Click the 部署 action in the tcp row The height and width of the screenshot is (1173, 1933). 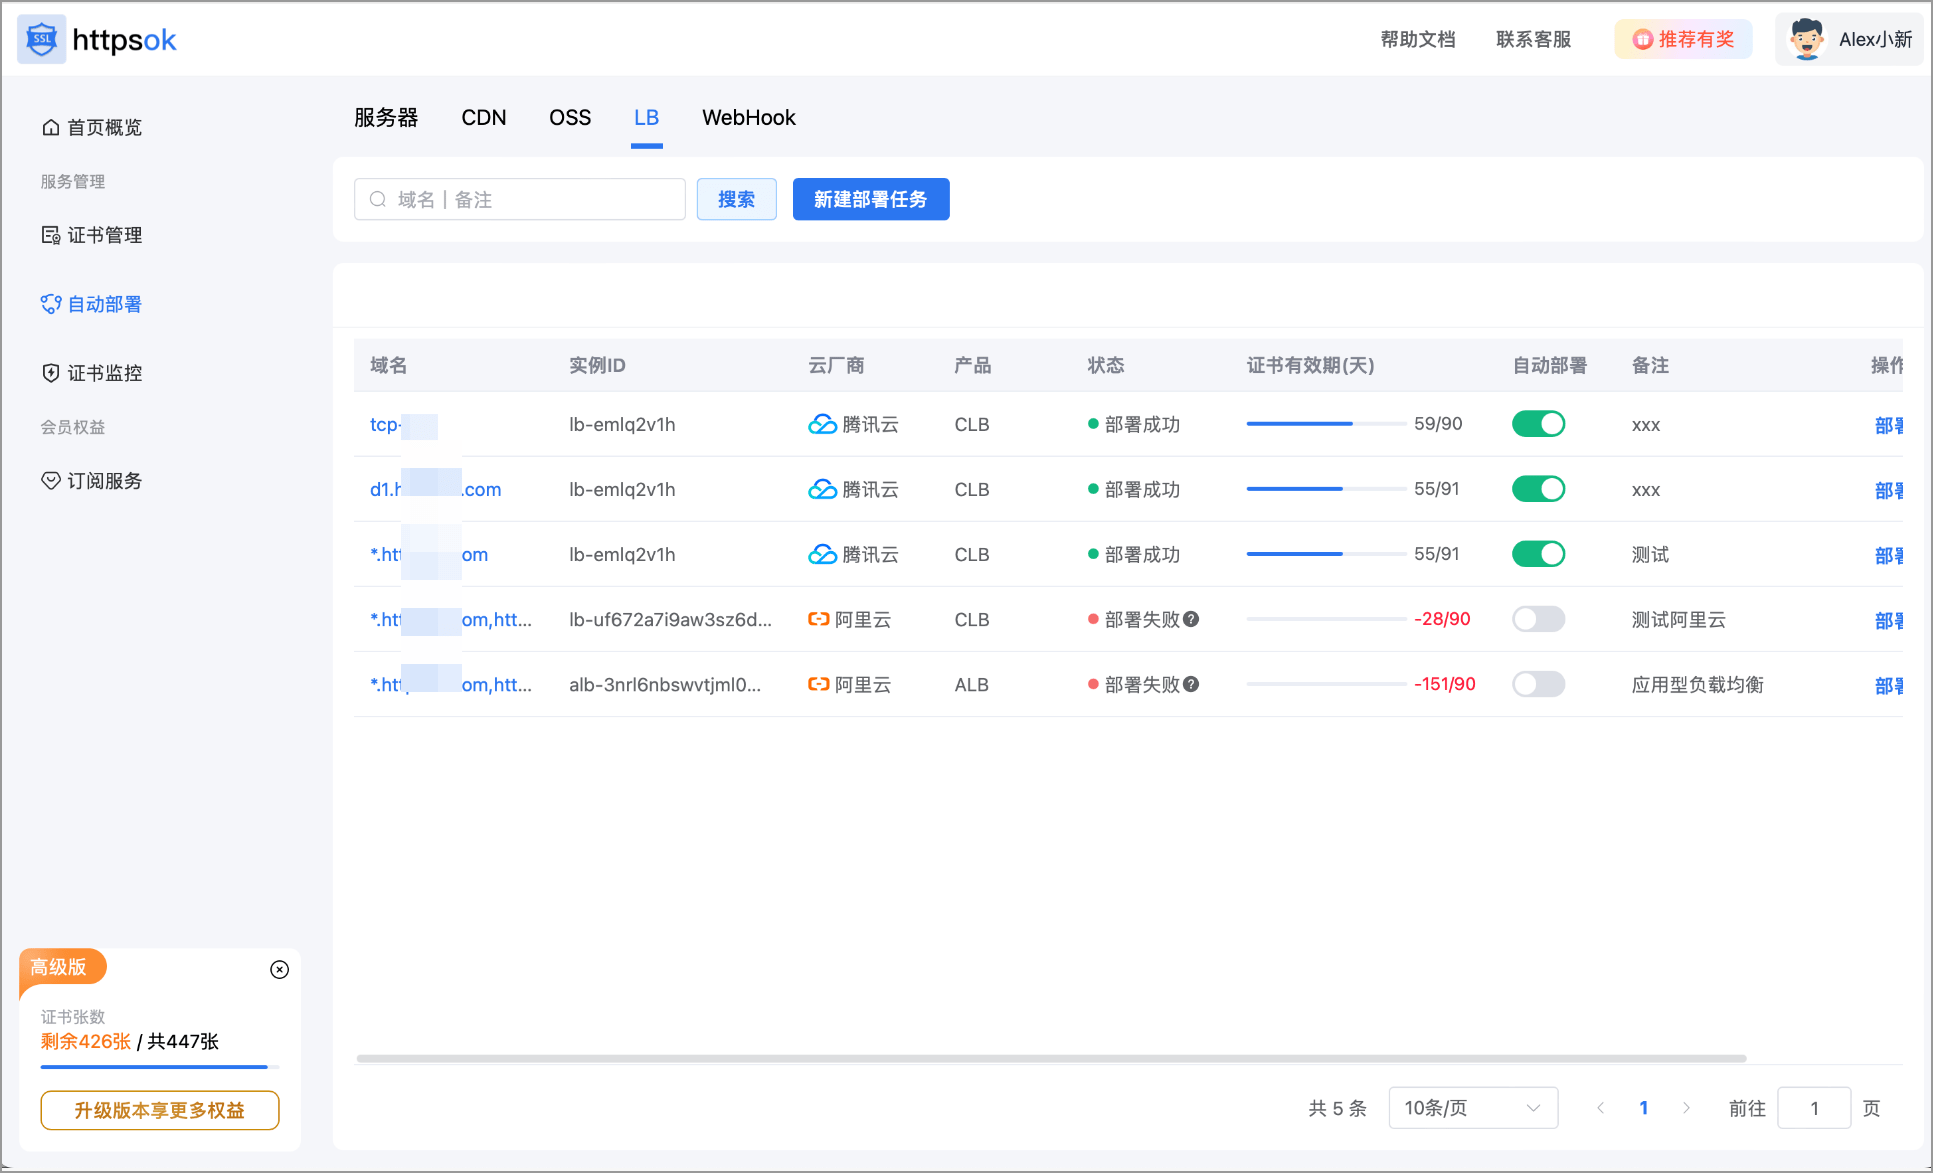tap(1889, 425)
